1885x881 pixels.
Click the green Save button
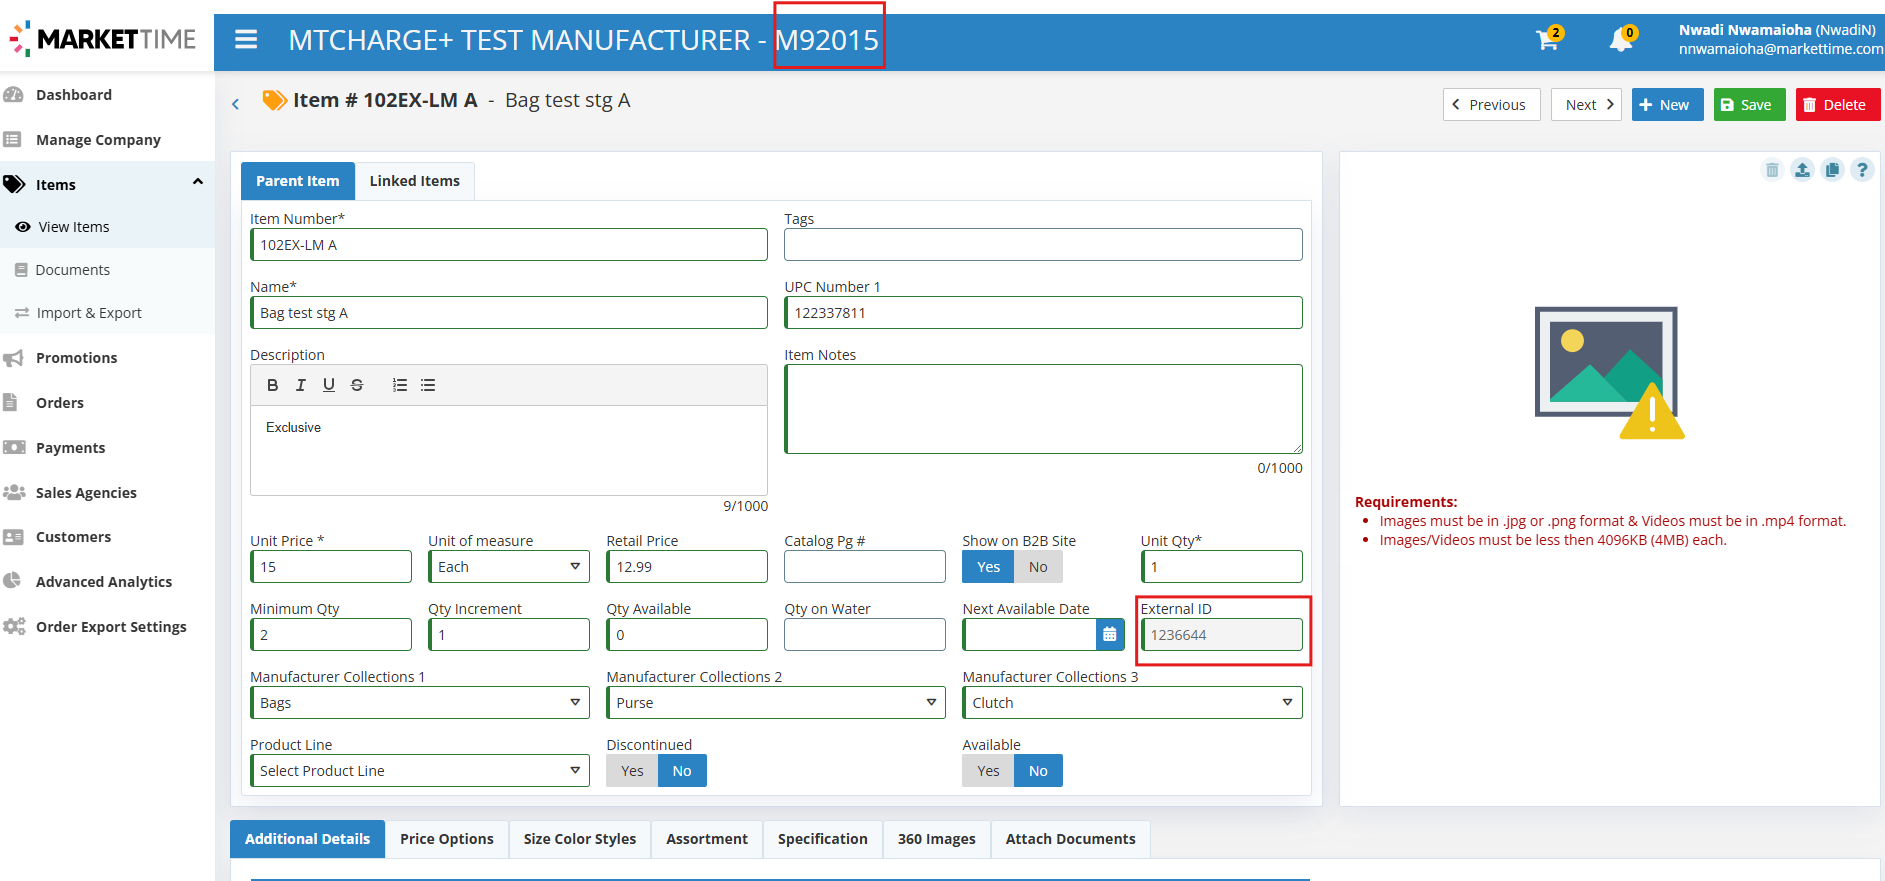coord(1749,105)
